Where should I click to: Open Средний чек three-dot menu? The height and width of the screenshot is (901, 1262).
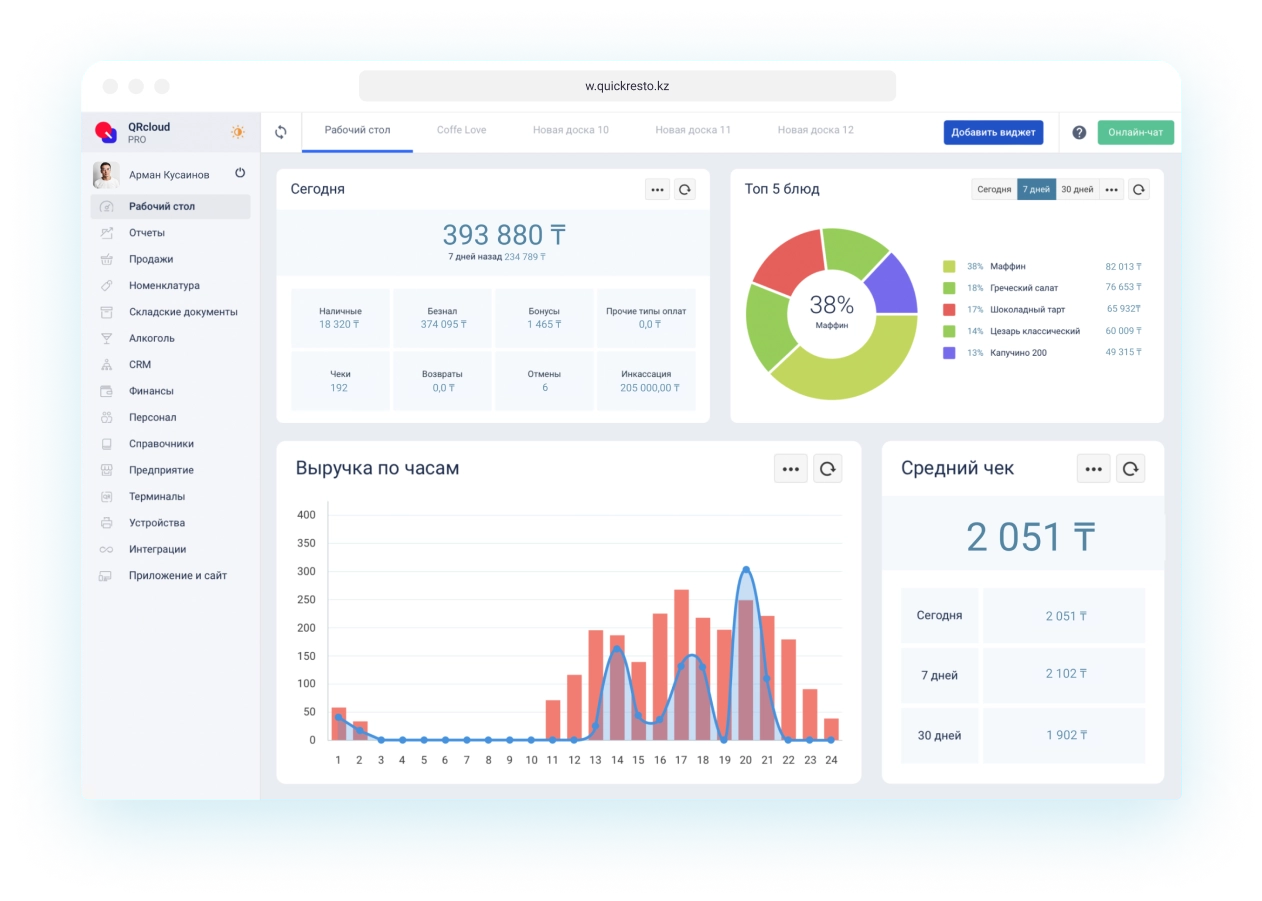coord(1093,468)
